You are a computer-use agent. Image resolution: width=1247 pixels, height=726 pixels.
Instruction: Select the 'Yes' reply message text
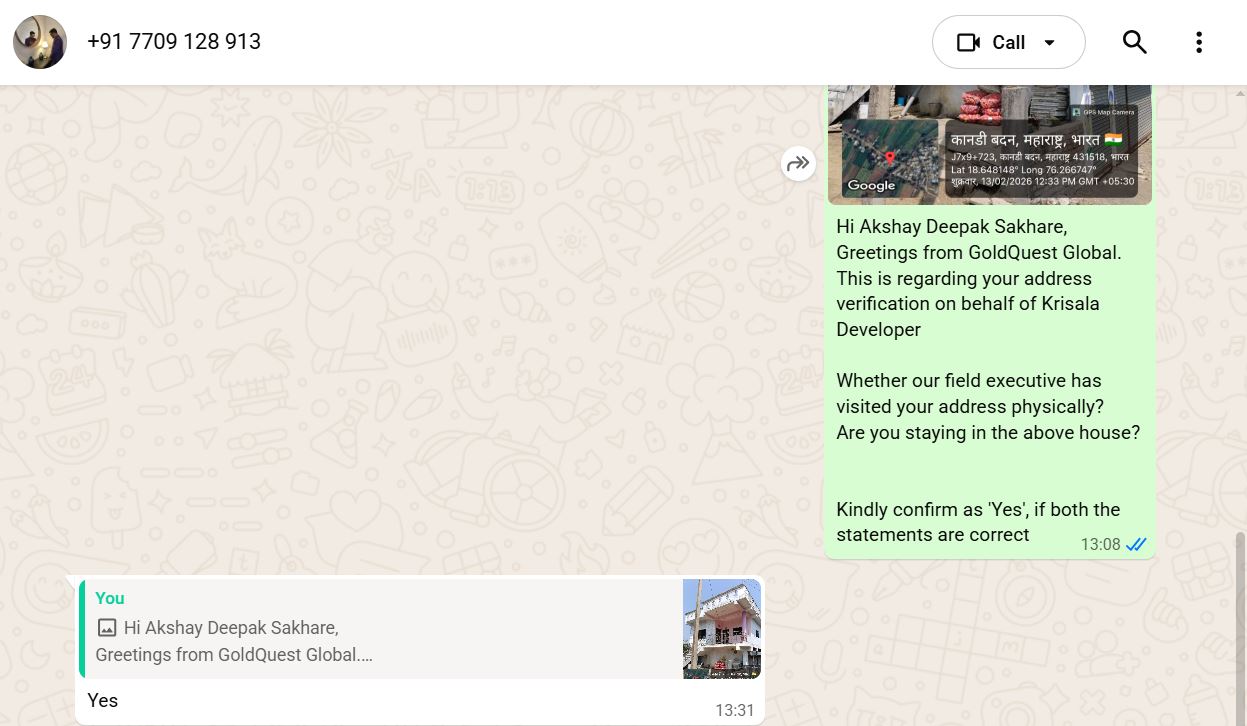(103, 701)
